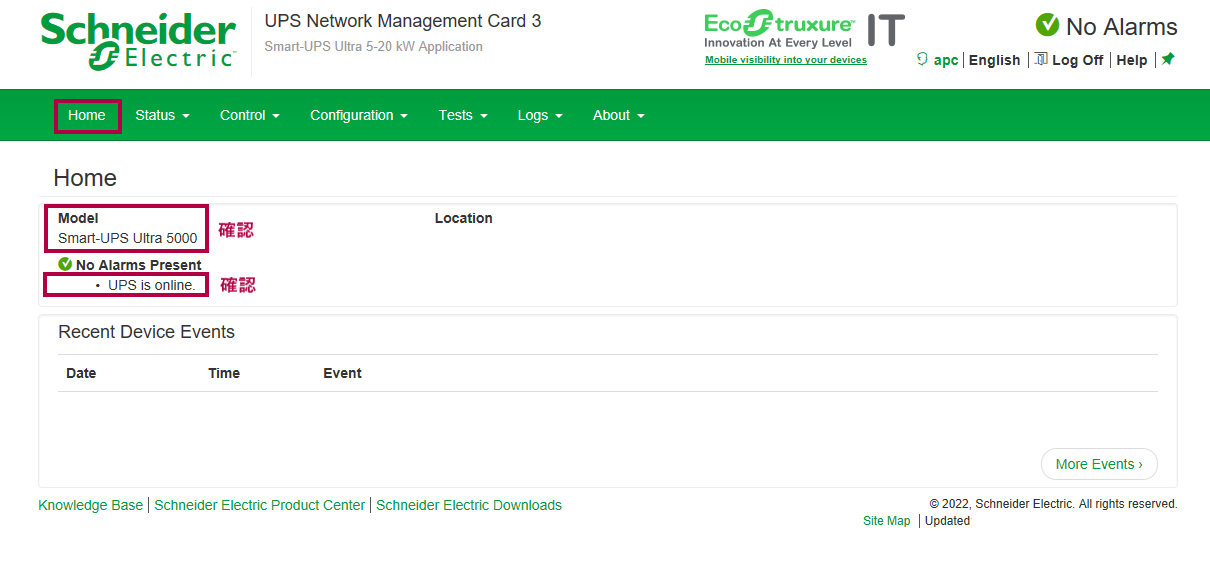Screen dimensions: 1210x581
Task: Click the Time column header
Action: [x=224, y=373]
